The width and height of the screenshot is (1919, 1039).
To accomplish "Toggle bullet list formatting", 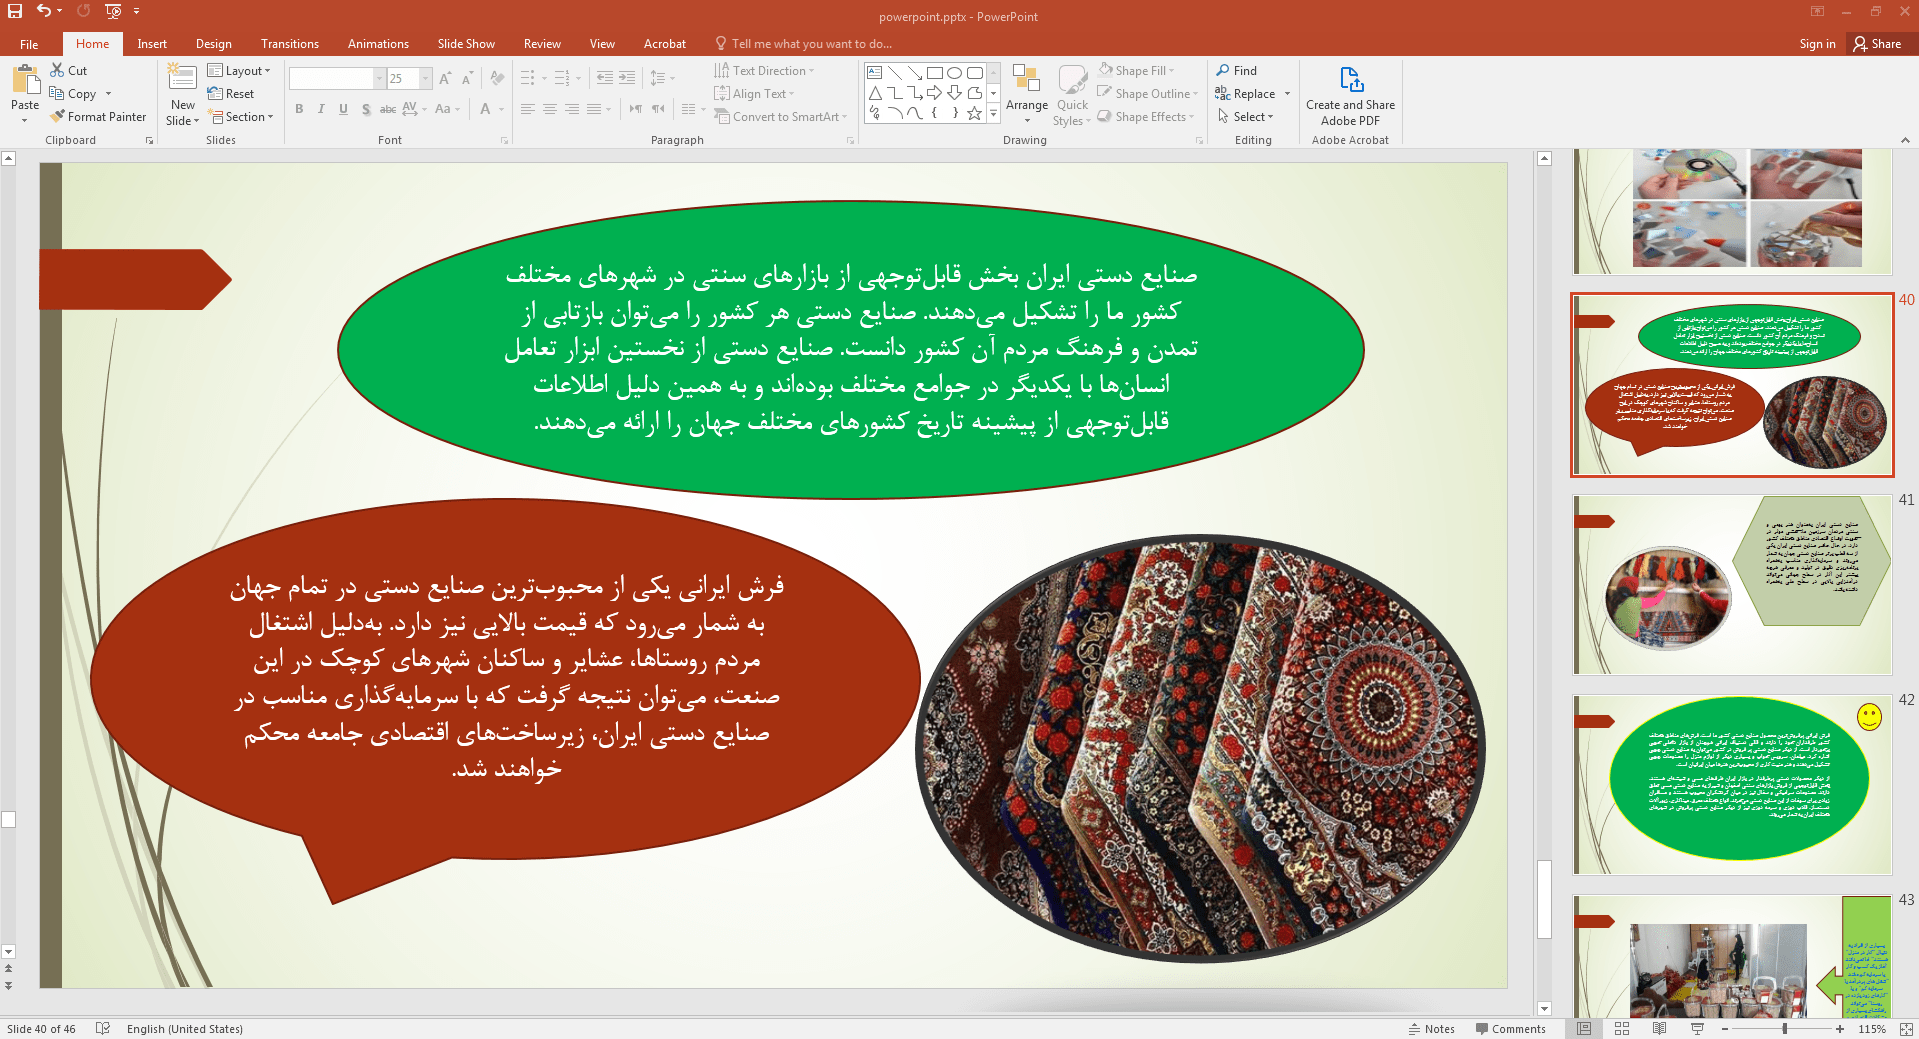I will [x=527, y=78].
